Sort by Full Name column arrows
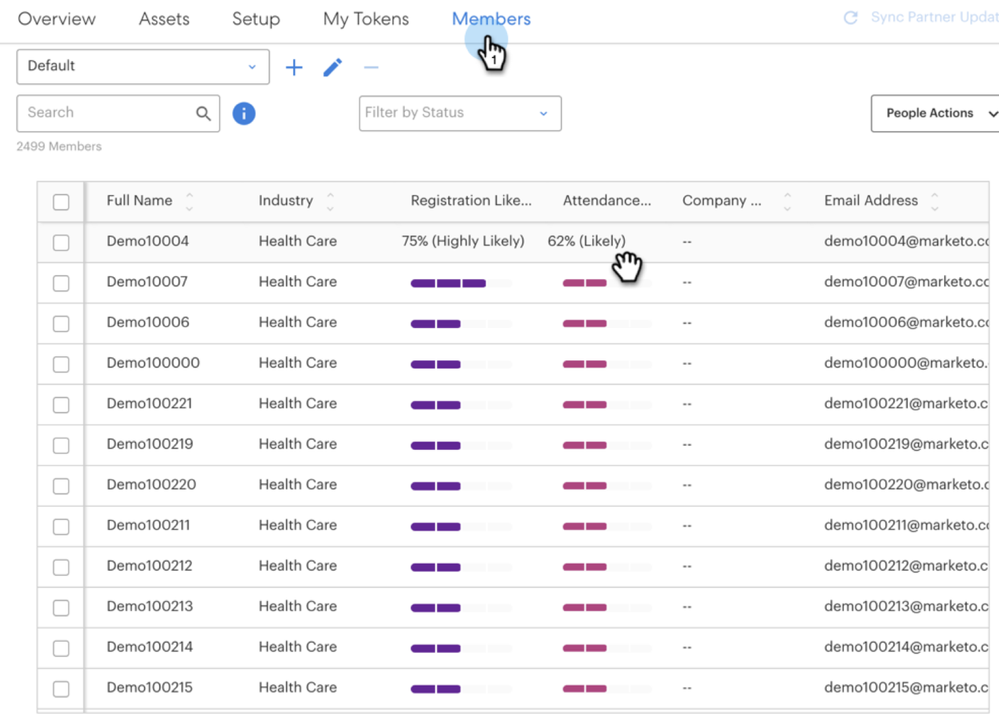 pos(190,201)
